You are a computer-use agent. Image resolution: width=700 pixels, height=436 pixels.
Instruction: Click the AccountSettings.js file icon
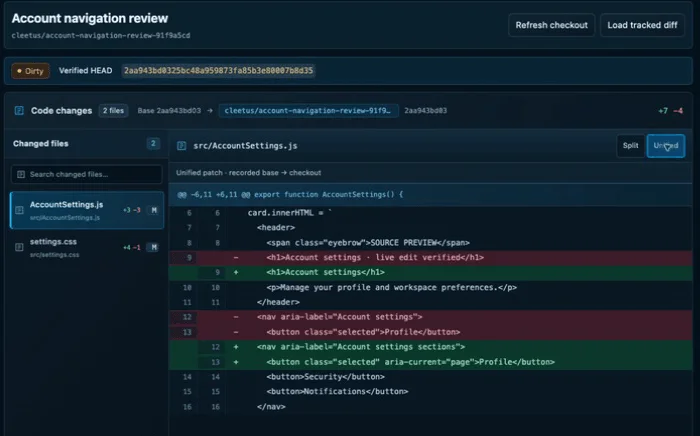click(x=19, y=210)
